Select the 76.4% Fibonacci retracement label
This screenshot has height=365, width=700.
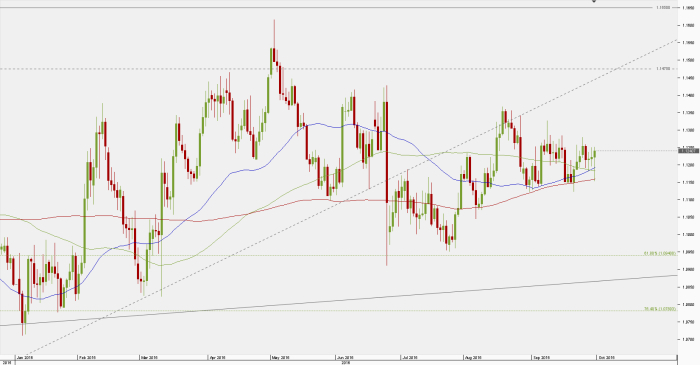660,309
